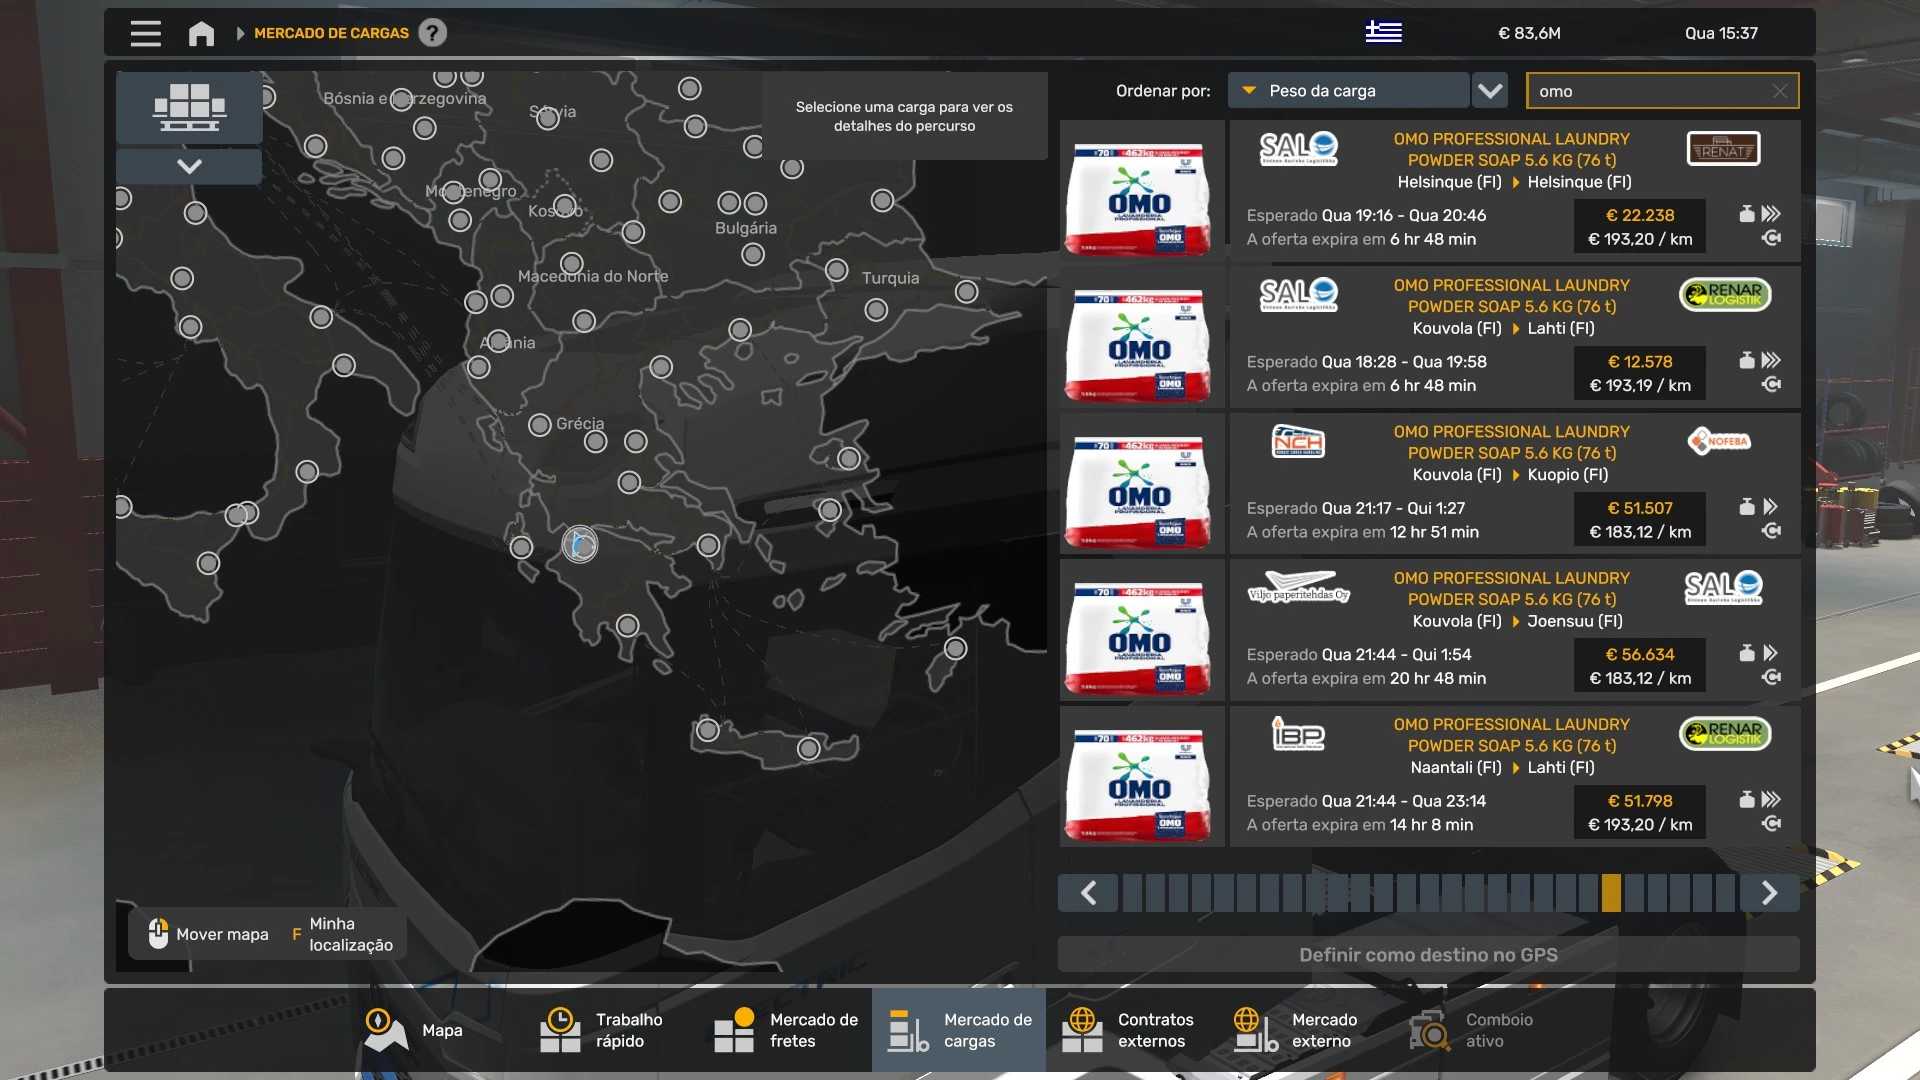Select the city marker next to Grécia label
Viewport: 1920px width, 1080px height.
(x=540, y=425)
